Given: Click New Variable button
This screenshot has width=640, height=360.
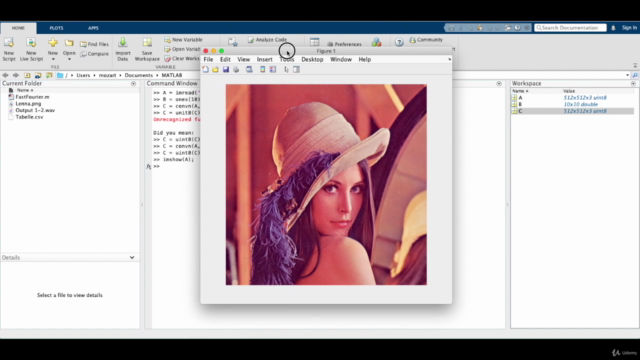Looking at the screenshot, I should pyautogui.click(x=183, y=40).
